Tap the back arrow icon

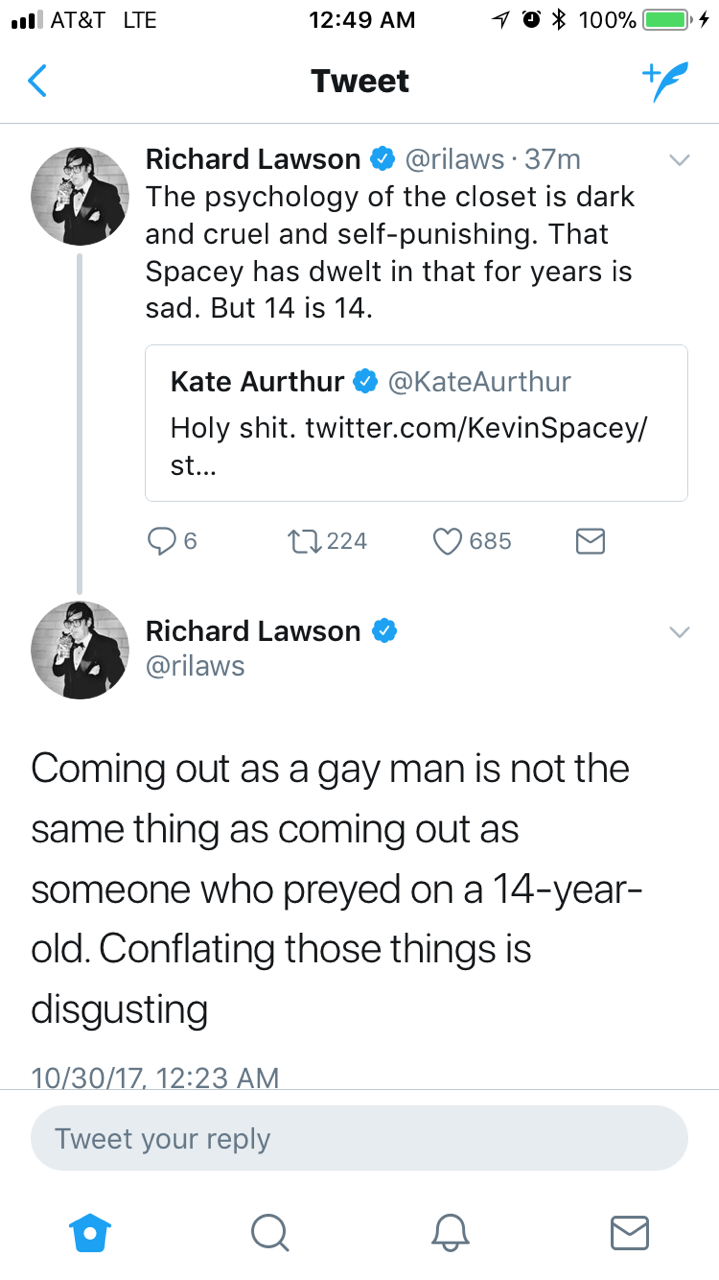pos(36,81)
